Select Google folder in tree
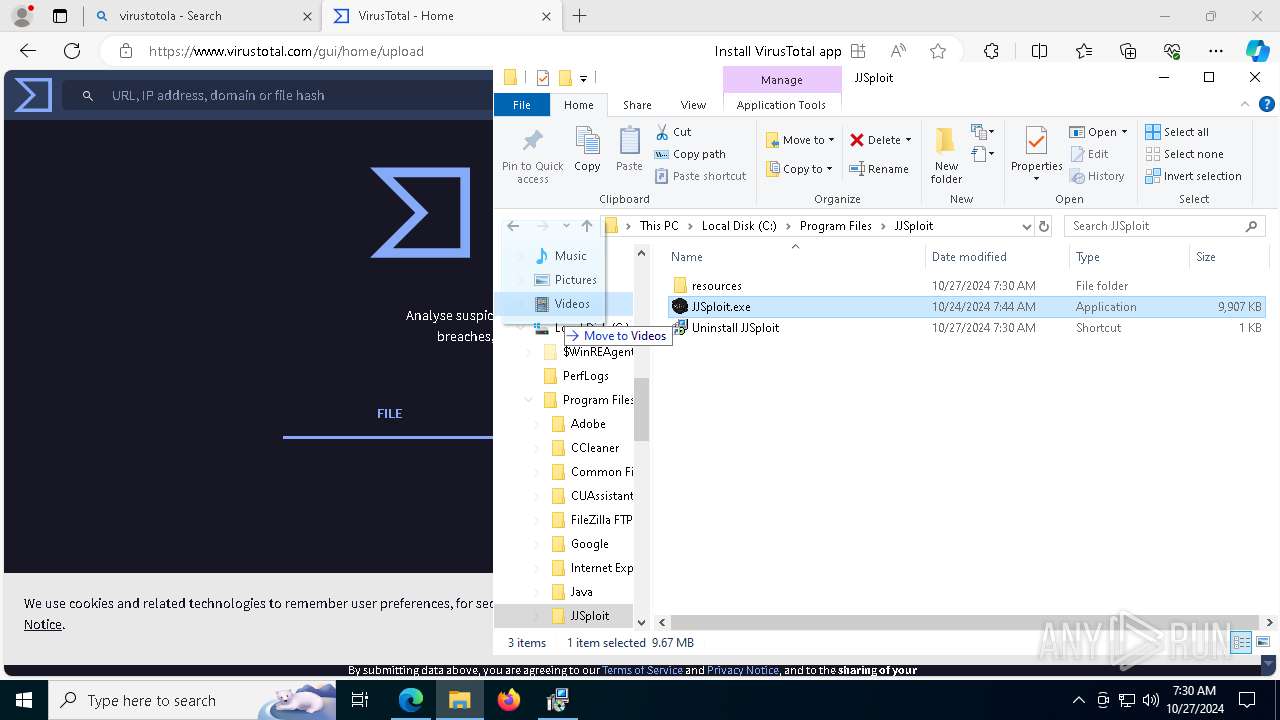The height and width of the screenshot is (720, 1280). pos(589,544)
